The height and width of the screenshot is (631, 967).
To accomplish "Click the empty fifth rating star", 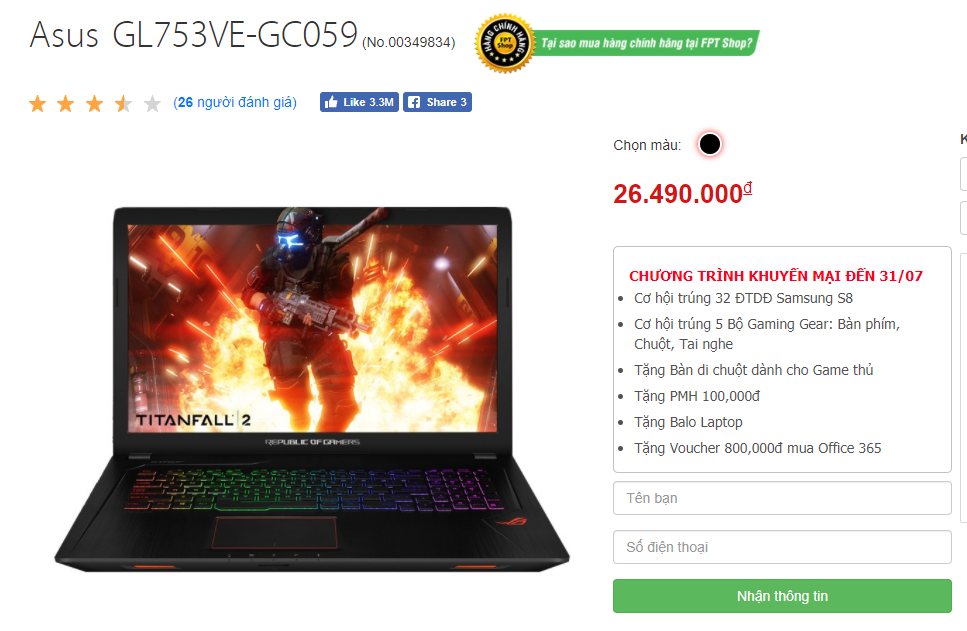I will pos(152,104).
